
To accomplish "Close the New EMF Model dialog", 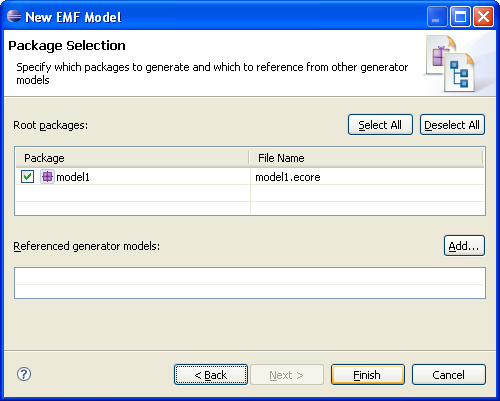I will pyautogui.click(x=483, y=16).
